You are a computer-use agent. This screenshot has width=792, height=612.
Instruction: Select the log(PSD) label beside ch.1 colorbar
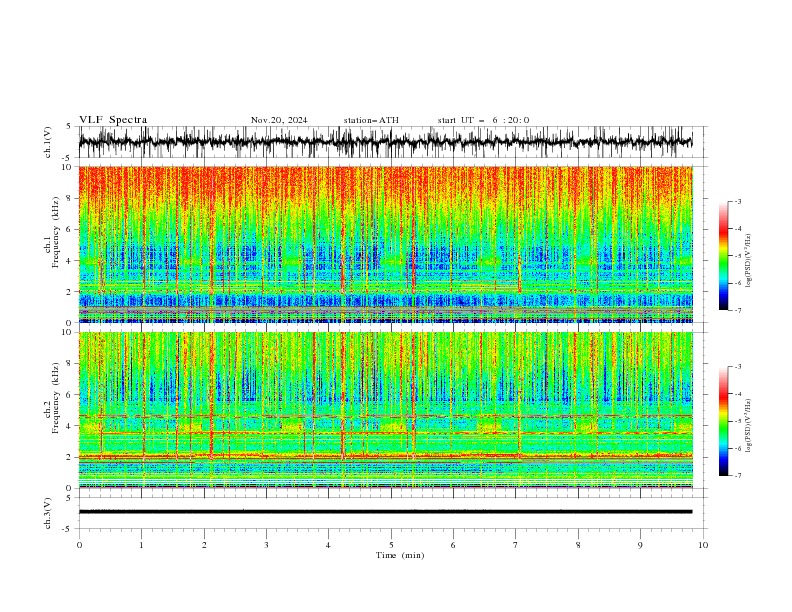pos(749,261)
